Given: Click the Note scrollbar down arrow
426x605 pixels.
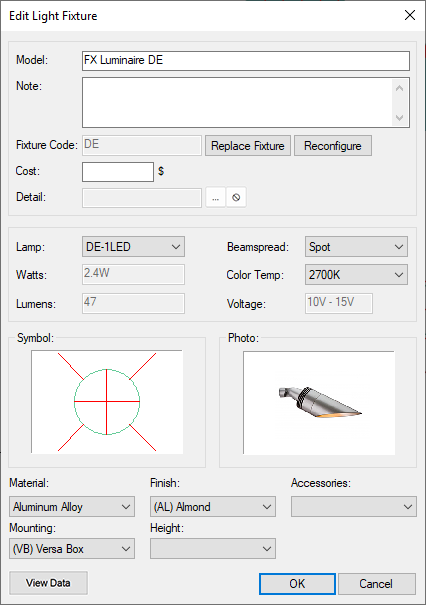Looking at the screenshot, I should (x=400, y=117).
